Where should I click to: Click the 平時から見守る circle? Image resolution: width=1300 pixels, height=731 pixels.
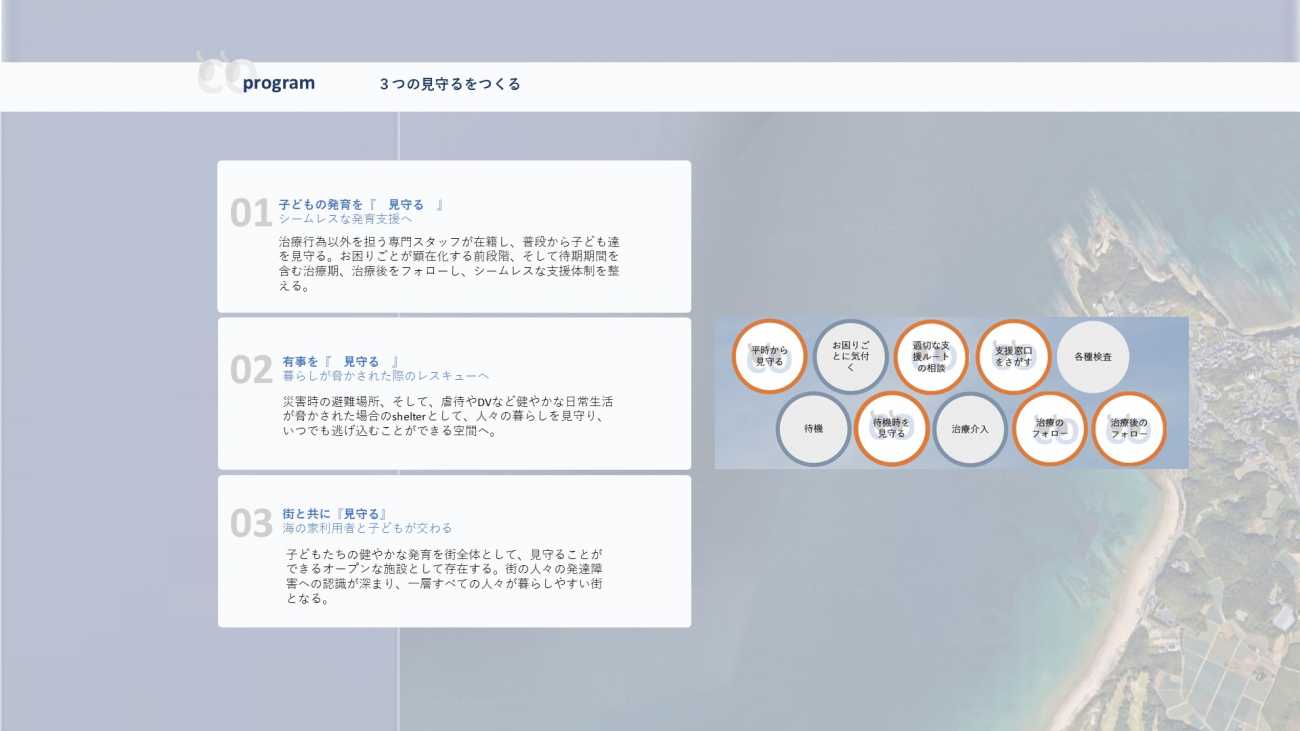point(769,356)
